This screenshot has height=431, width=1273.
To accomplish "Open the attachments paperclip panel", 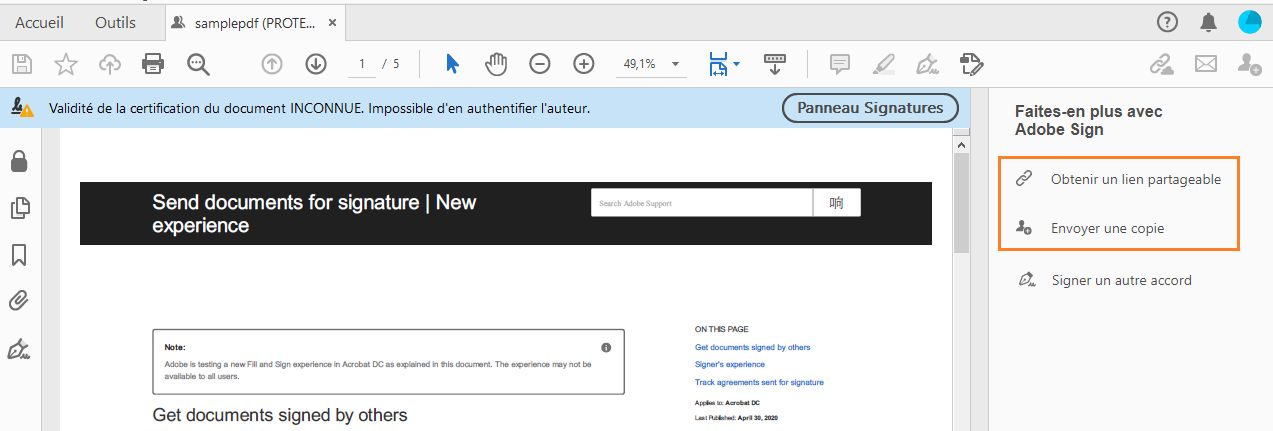I will (x=19, y=301).
